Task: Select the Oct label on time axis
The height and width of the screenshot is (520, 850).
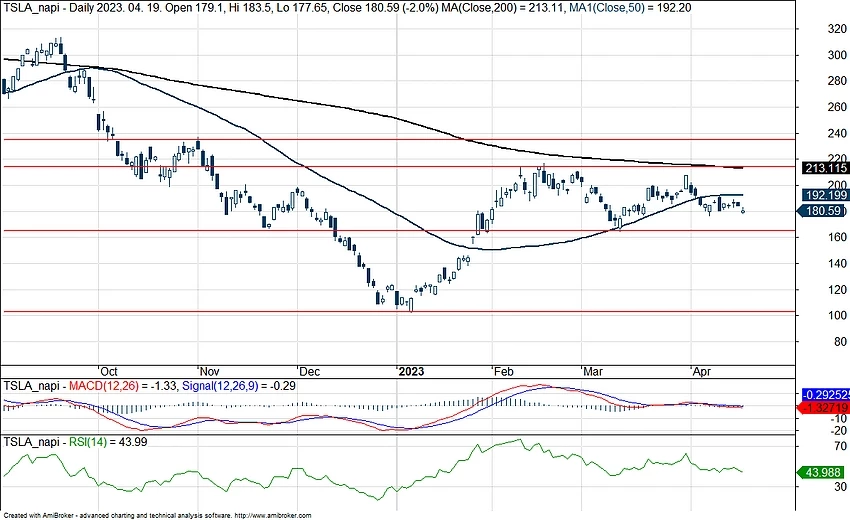Action: tap(108, 371)
